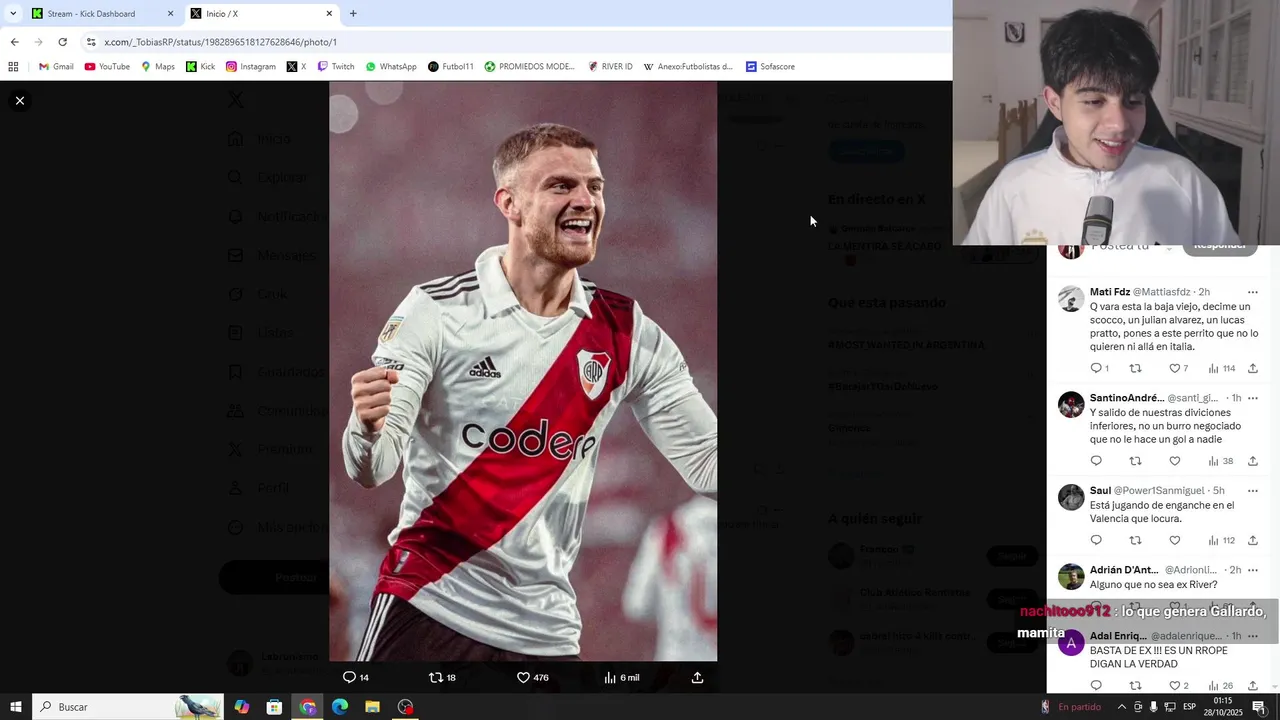Repost SantinoAndré's comment

coord(1135,461)
